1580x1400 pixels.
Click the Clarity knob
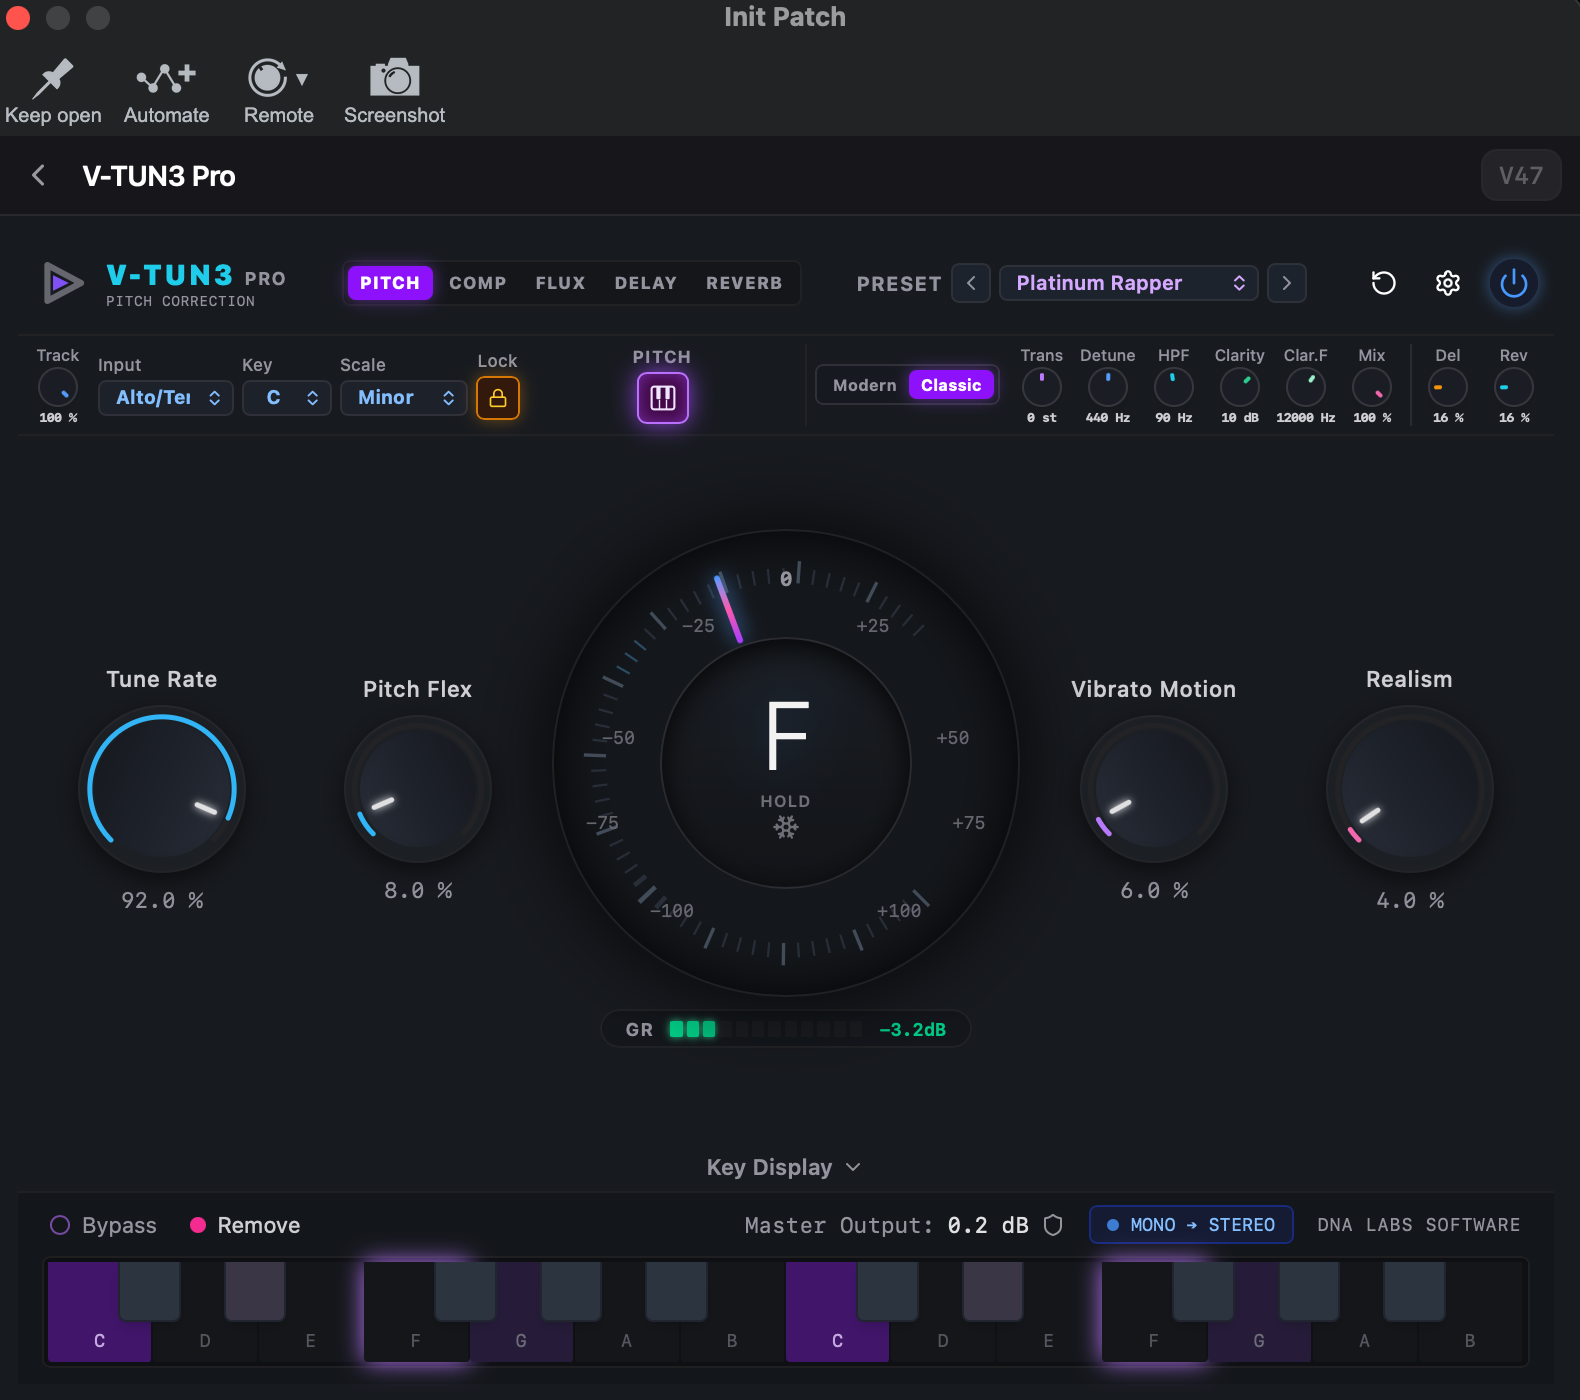click(x=1240, y=387)
